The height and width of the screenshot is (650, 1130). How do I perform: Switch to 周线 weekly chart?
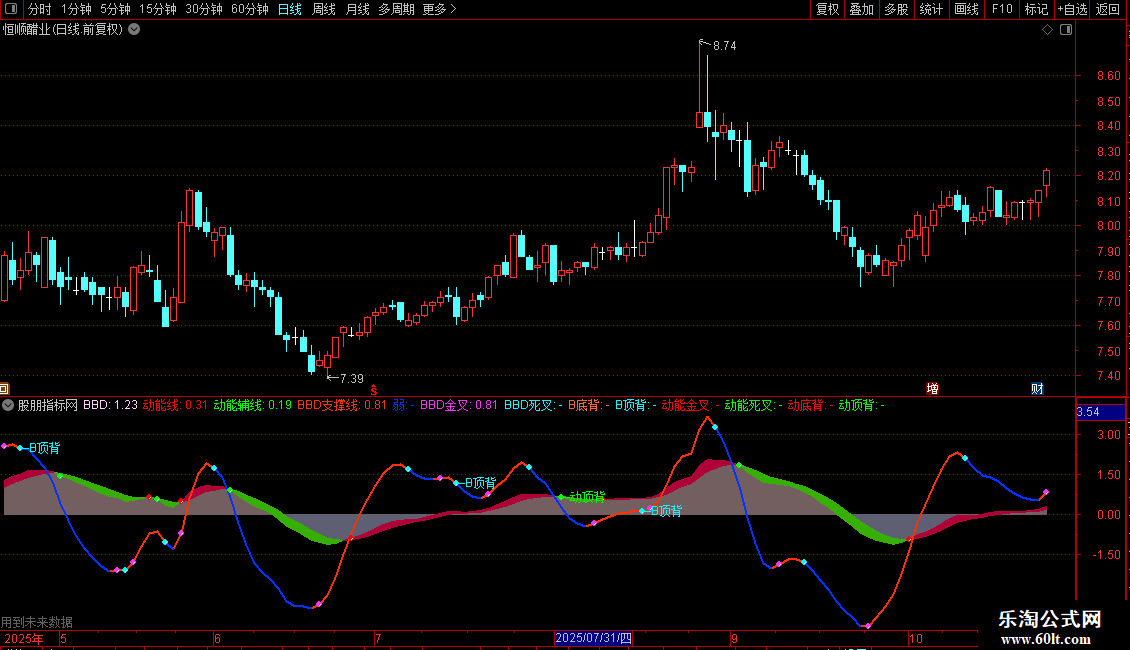point(324,9)
